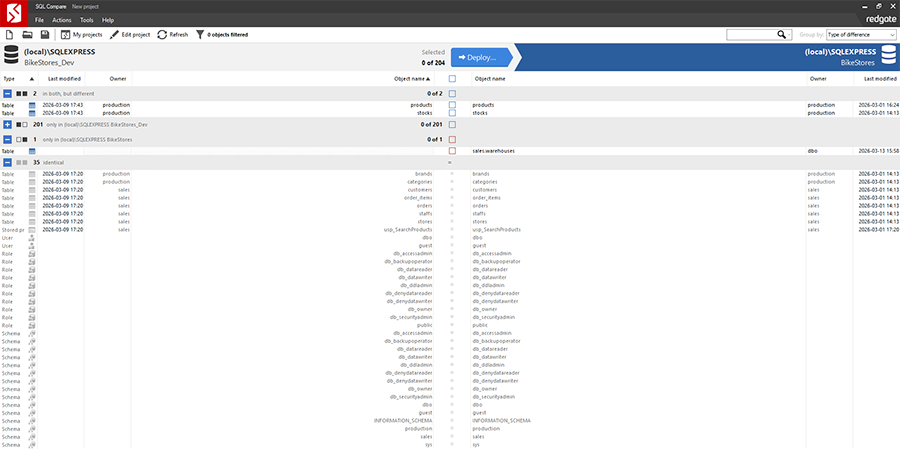The image size is (900, 458).
Task: Click the Save project disk icon
Action: (43, 34)
